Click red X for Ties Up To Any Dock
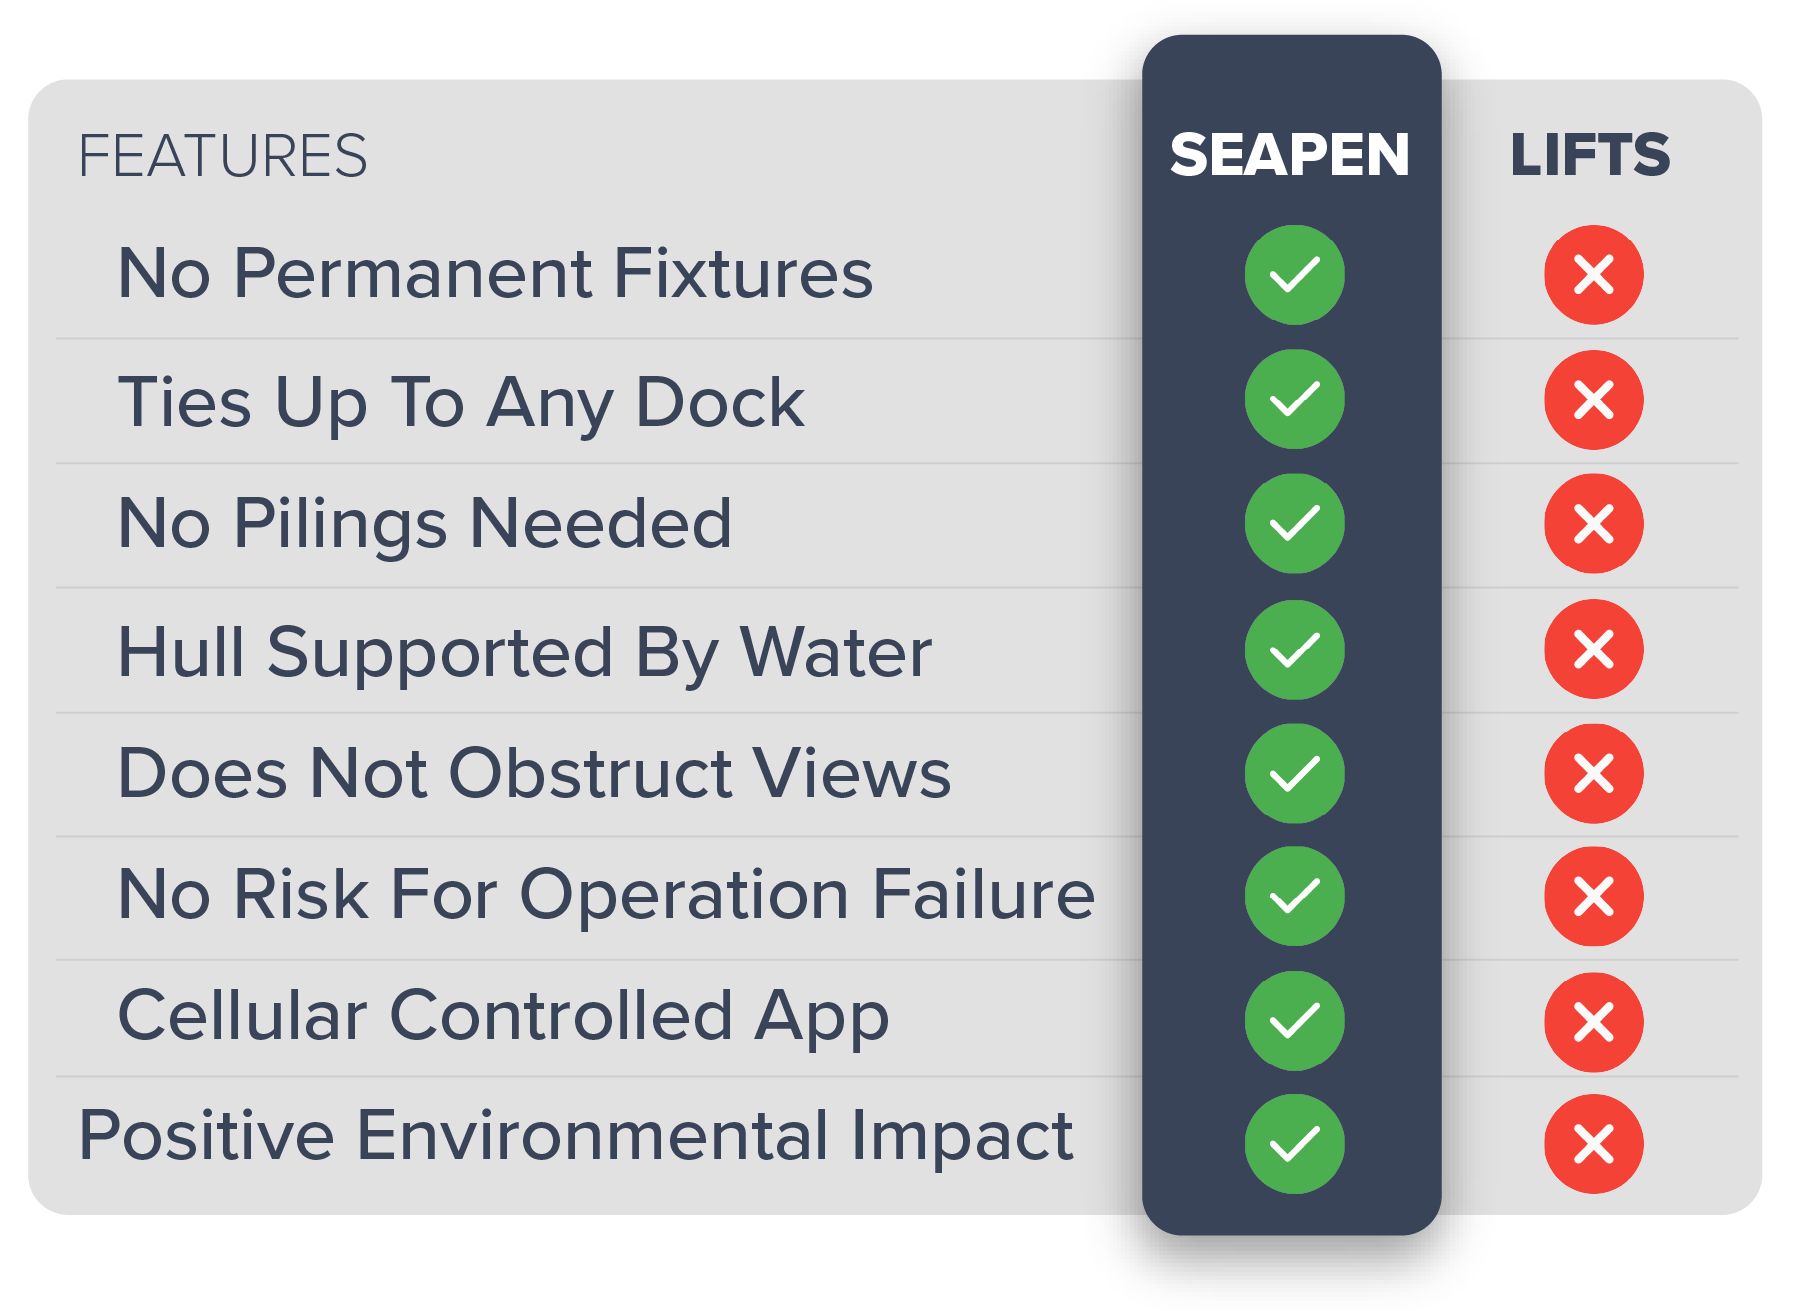1800x1311 pixels. [1593, 399]
